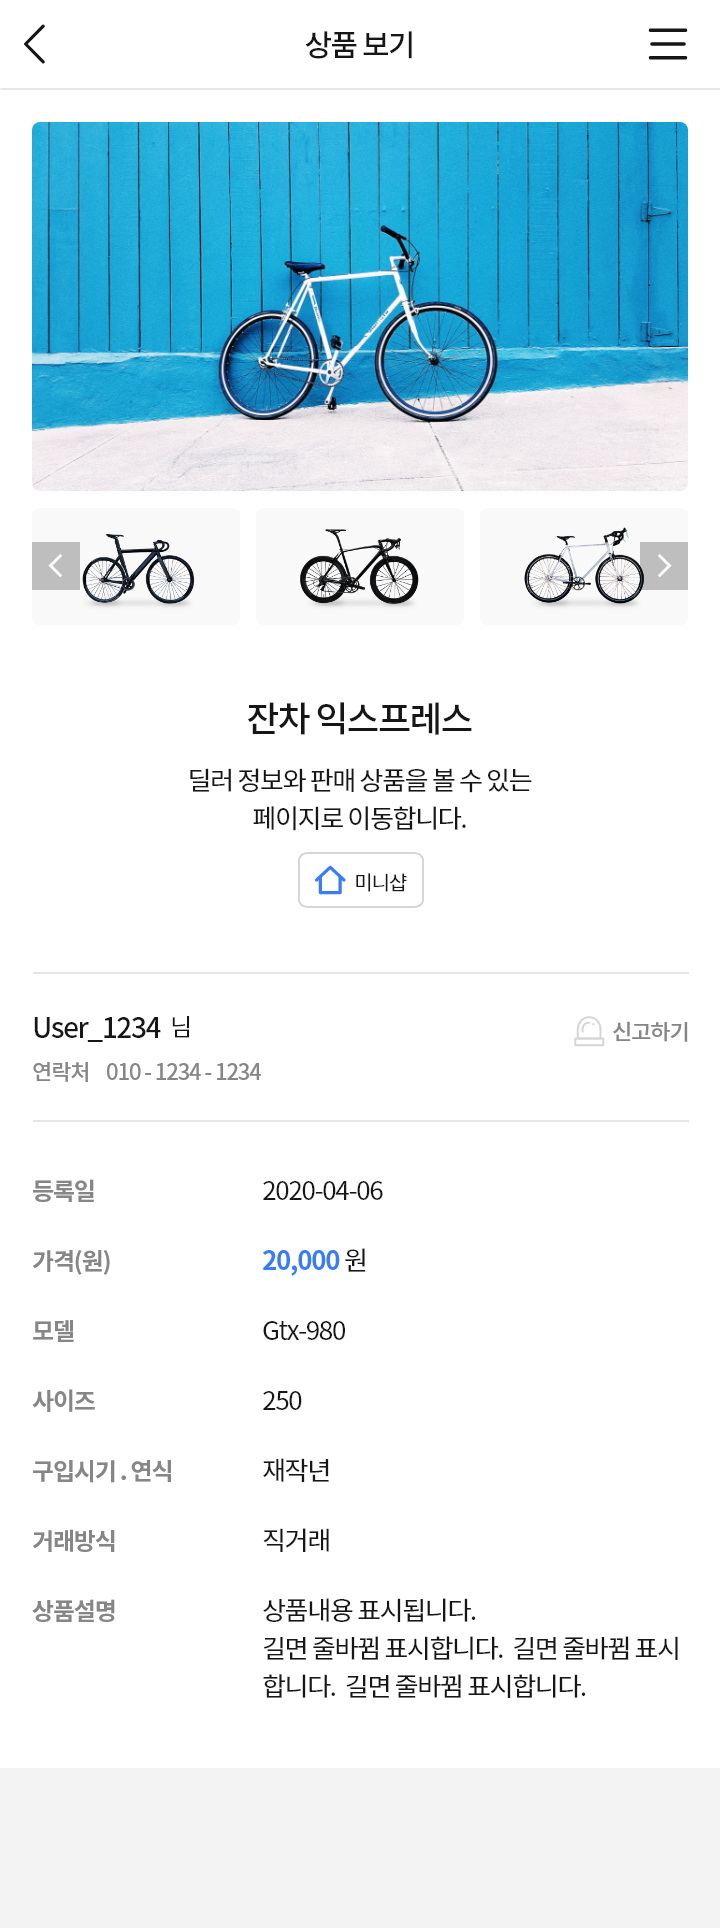Screen dimensions: 720x1928
Task: Tap the 상품설명 description text
Action: coord(470,1648)
